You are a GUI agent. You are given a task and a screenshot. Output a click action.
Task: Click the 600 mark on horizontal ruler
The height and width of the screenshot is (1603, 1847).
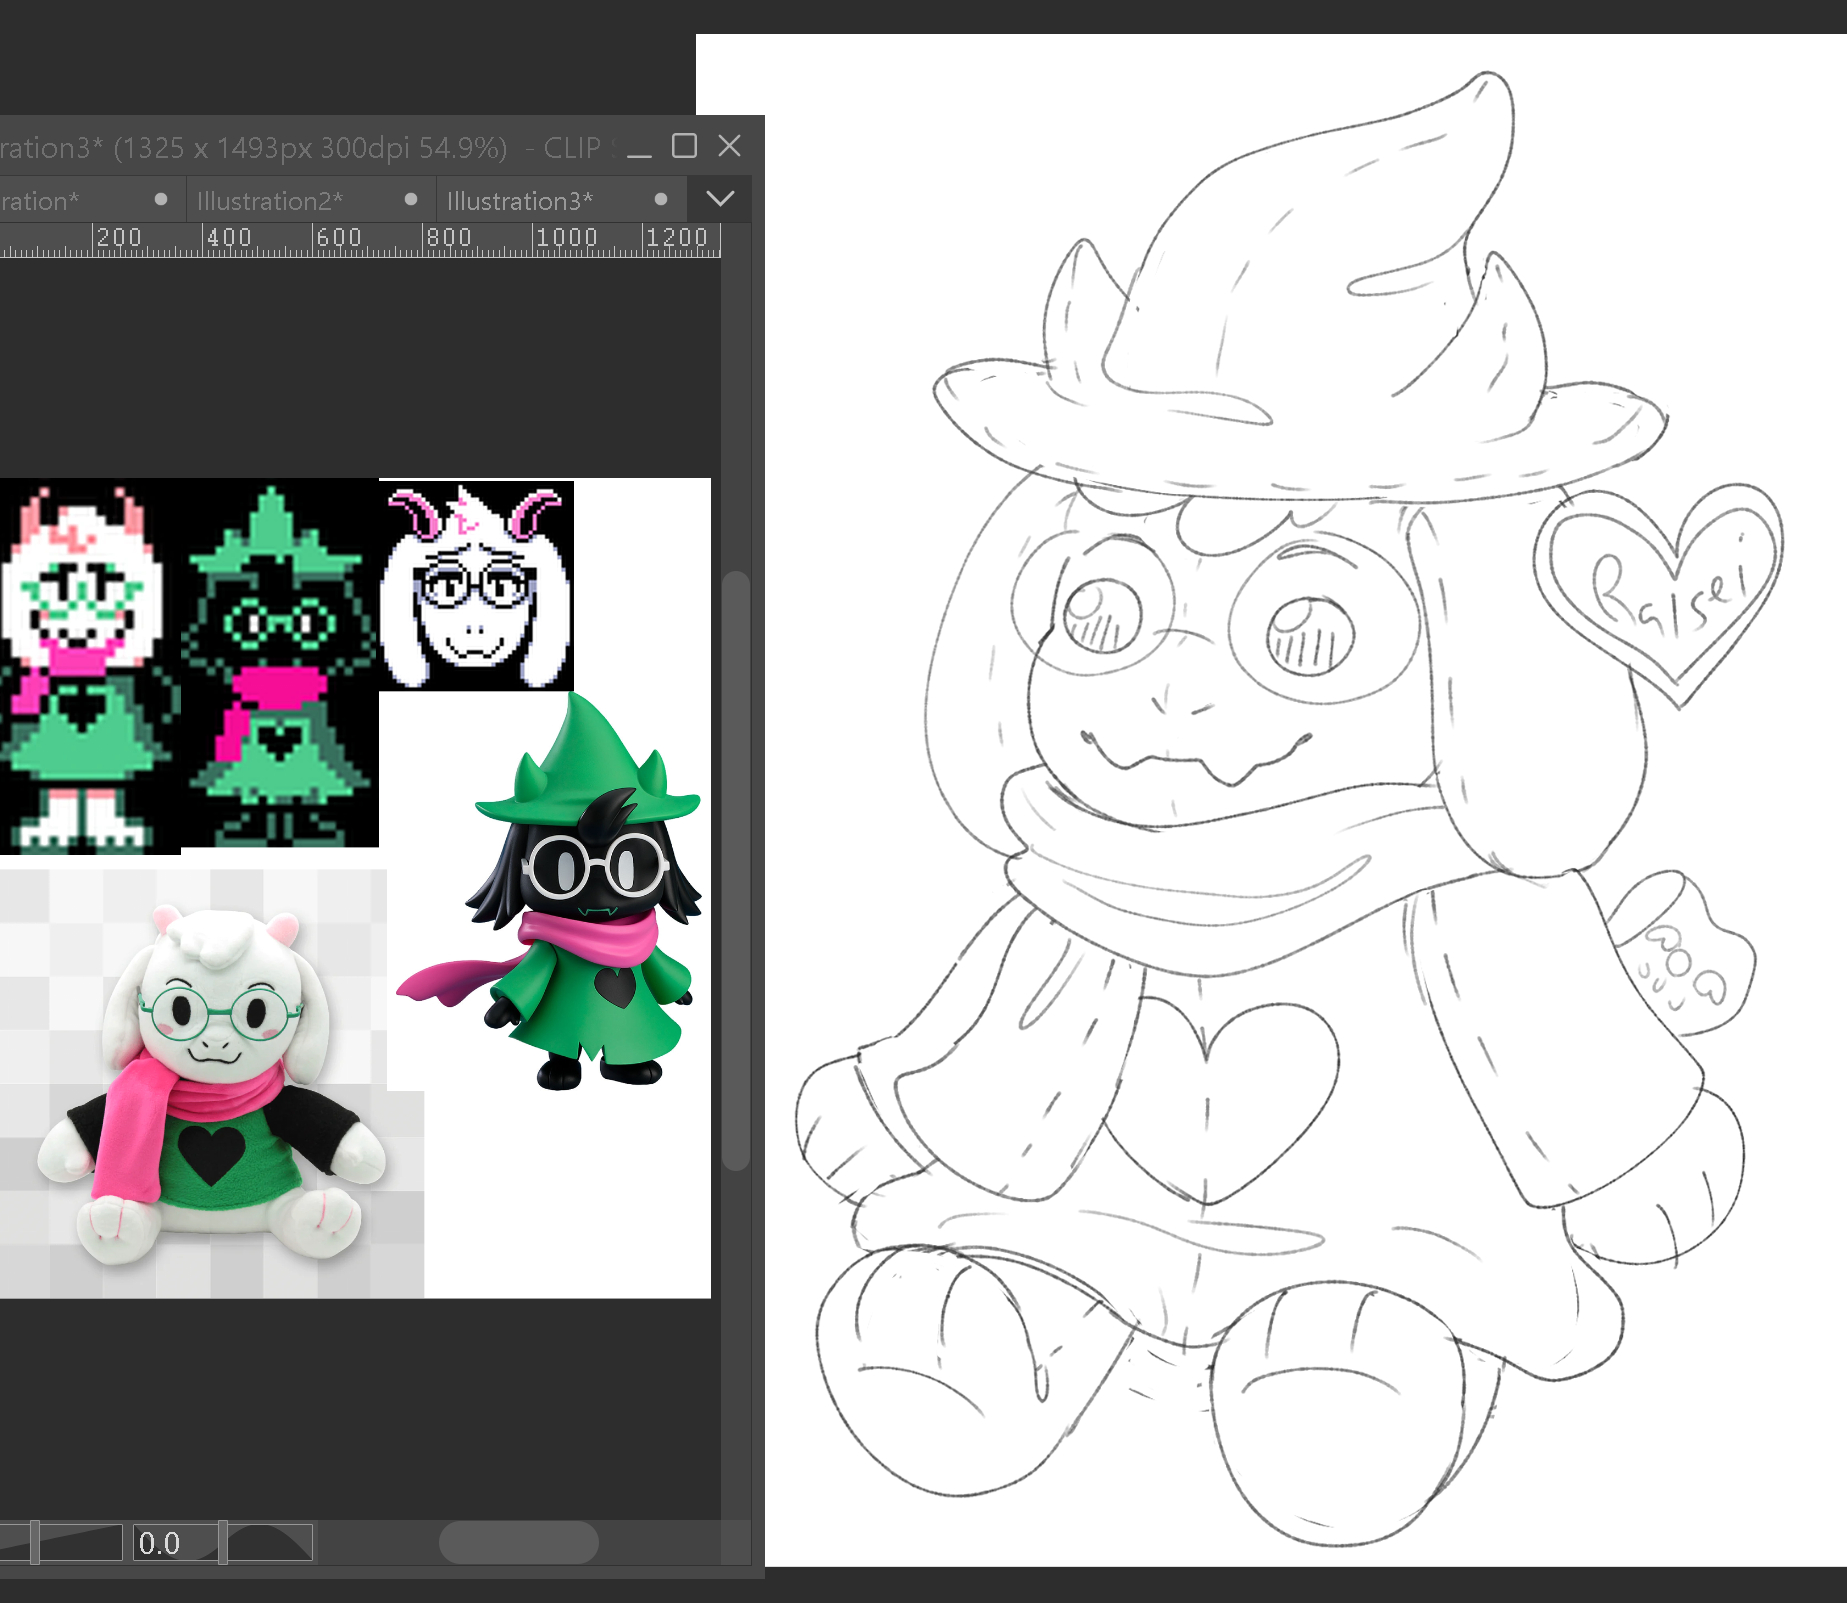pos(338,238)
